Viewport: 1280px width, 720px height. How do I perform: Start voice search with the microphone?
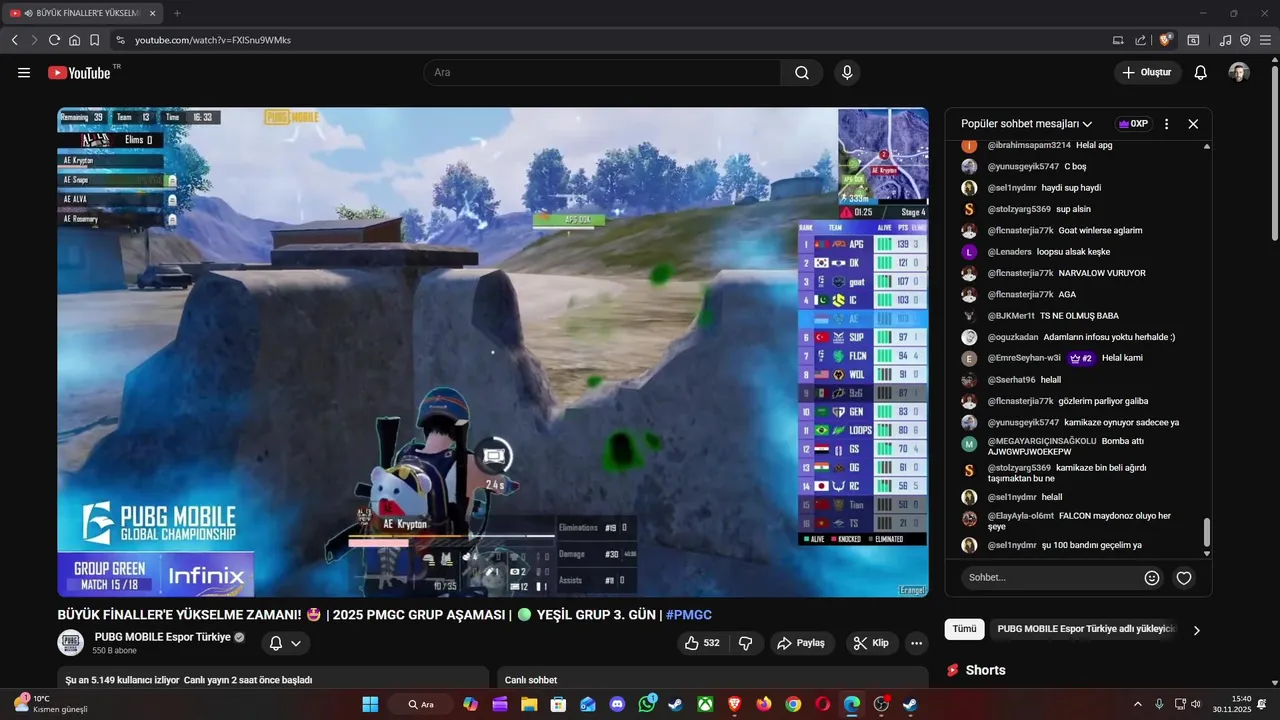pyautogui.click(x=847, y=72)
